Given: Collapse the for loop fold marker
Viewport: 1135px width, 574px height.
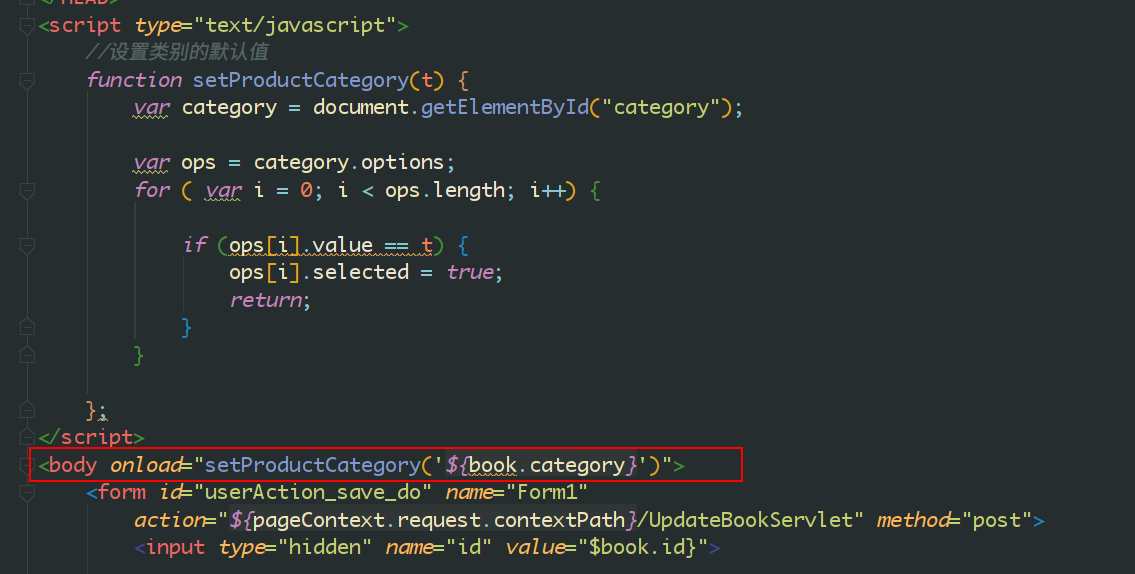Looking at the screenshot, I should pyautogui.click(x=27, y=191).
